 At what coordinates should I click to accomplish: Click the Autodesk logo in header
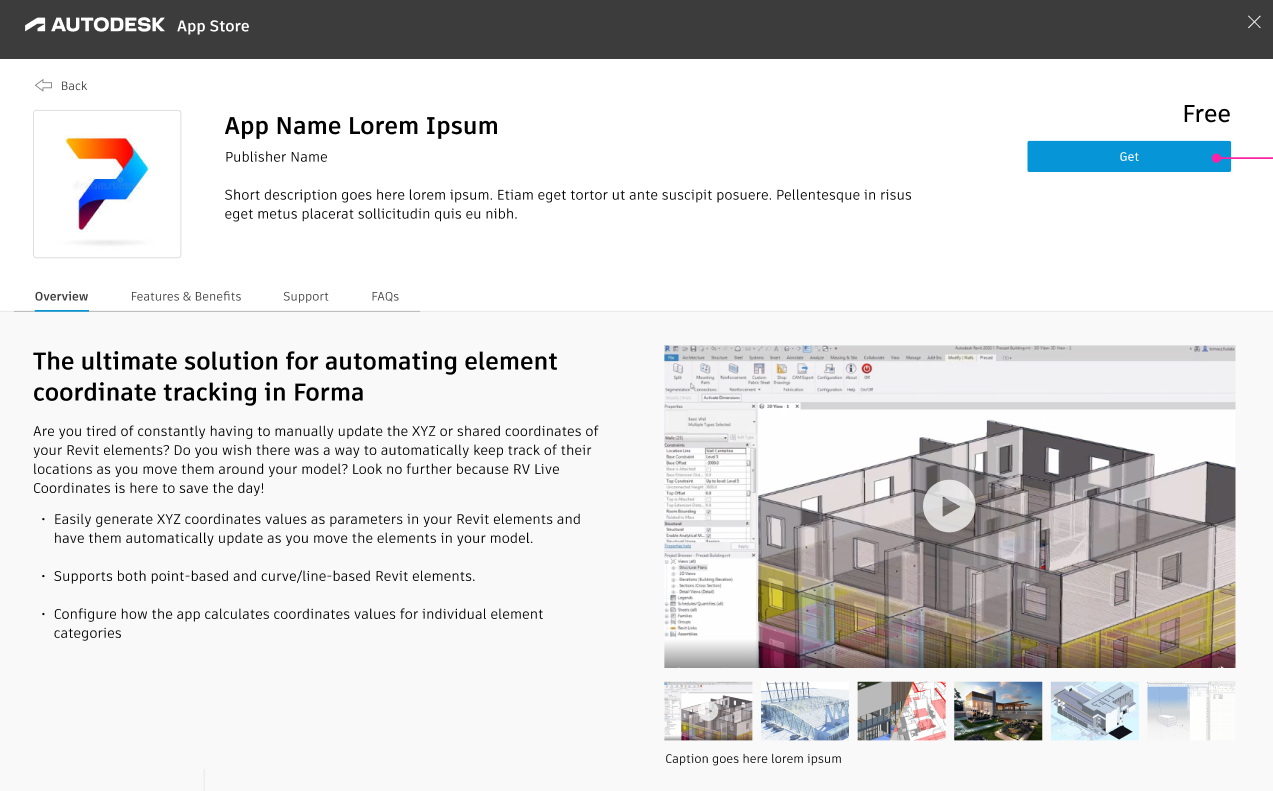pos(94,25)
